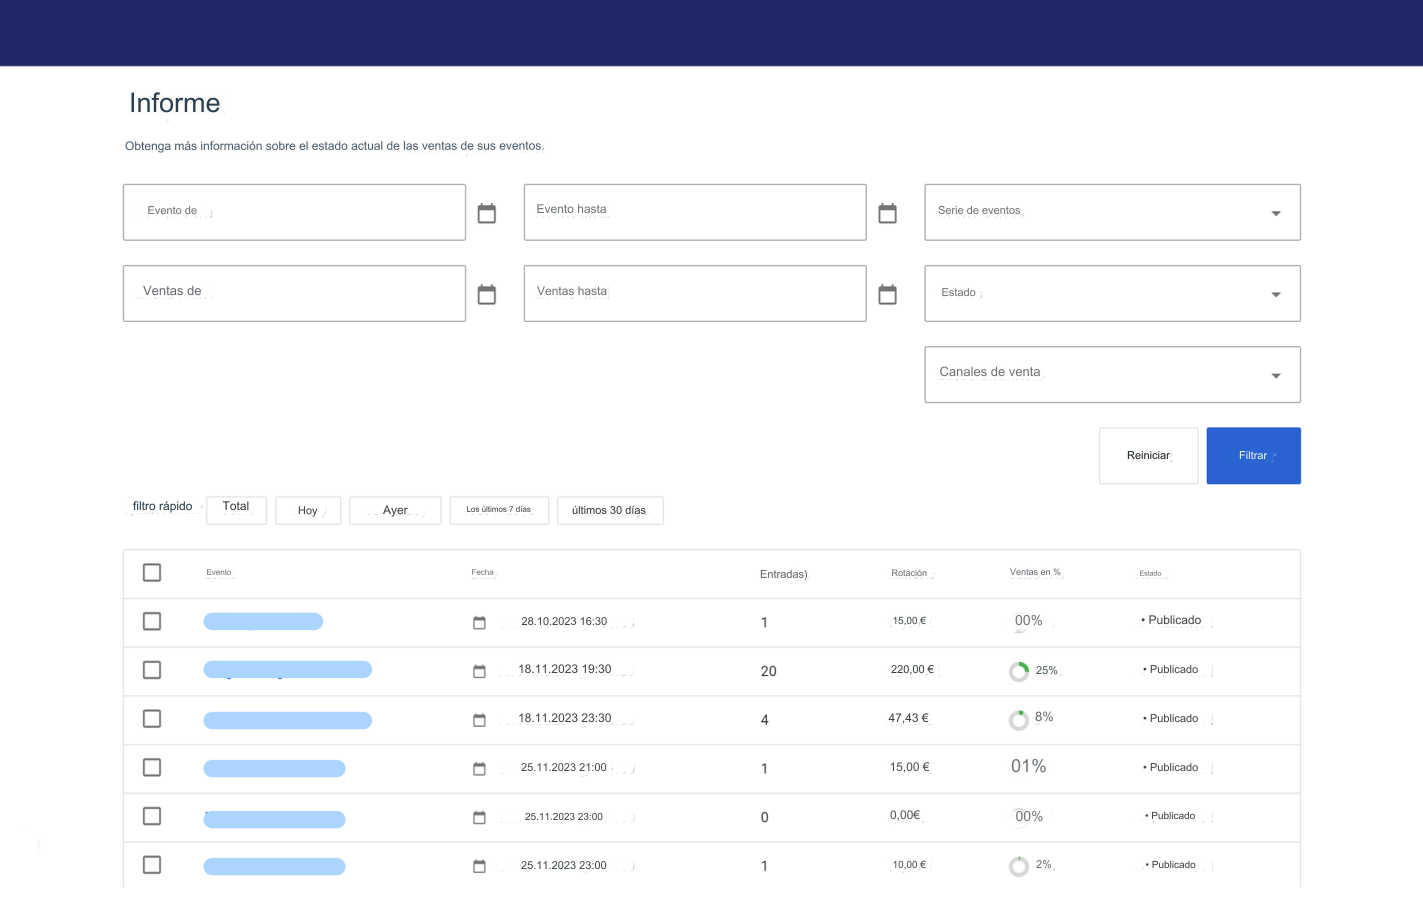Viewport: 1423px width, 919px height.
Task: Open calendar picker for Evento de
Action: [x=487, y=213]
